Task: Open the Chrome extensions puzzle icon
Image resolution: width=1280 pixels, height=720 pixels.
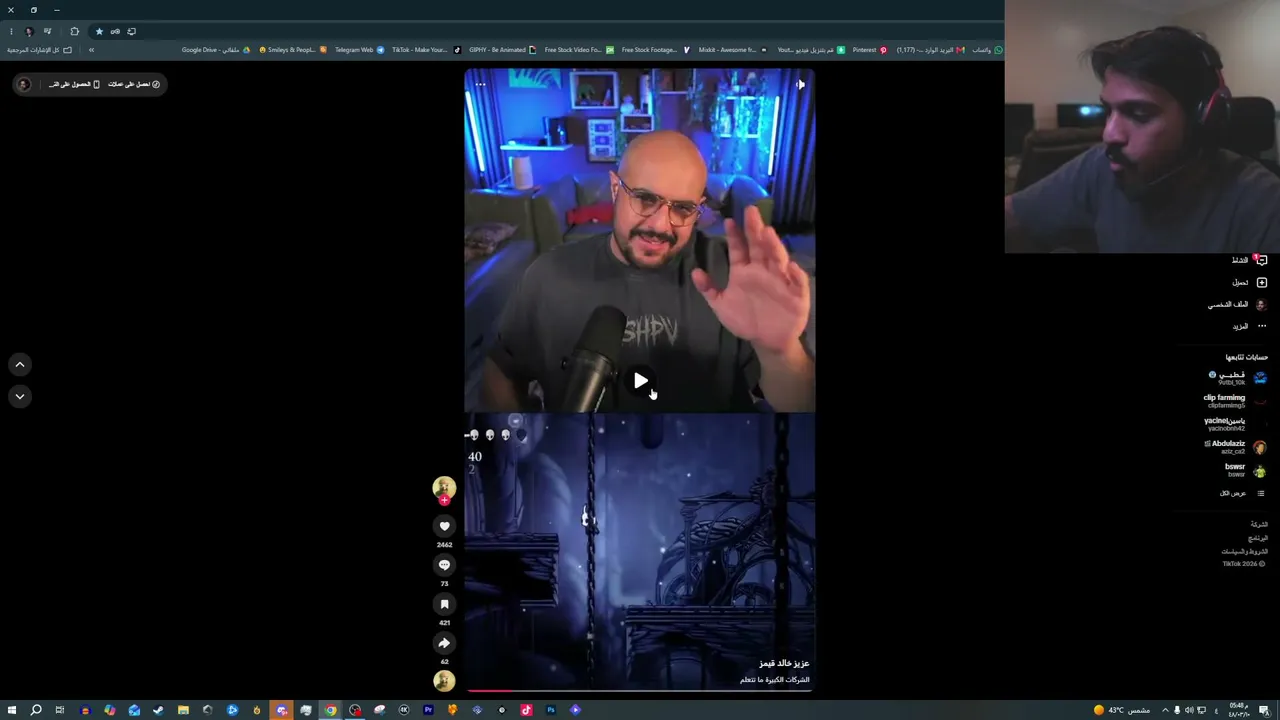Action: pos(74,31)
